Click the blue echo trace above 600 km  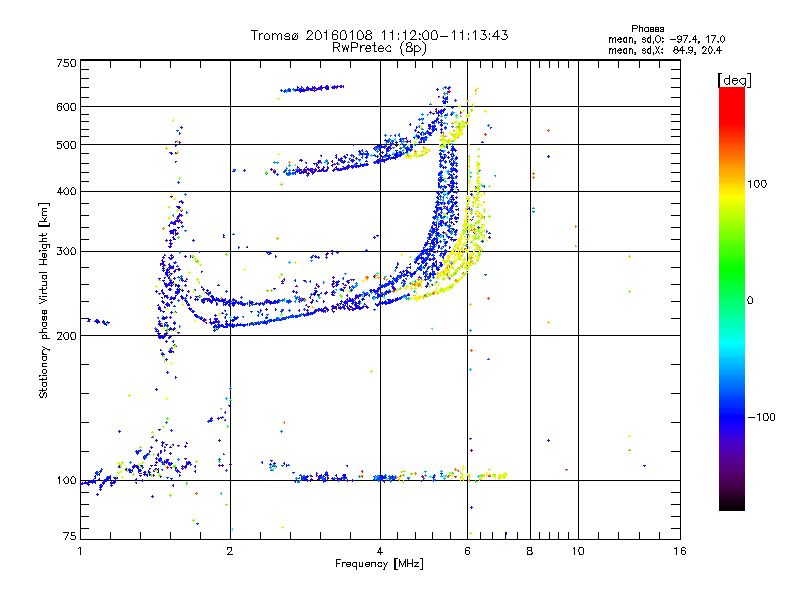(x=312, y=89)
